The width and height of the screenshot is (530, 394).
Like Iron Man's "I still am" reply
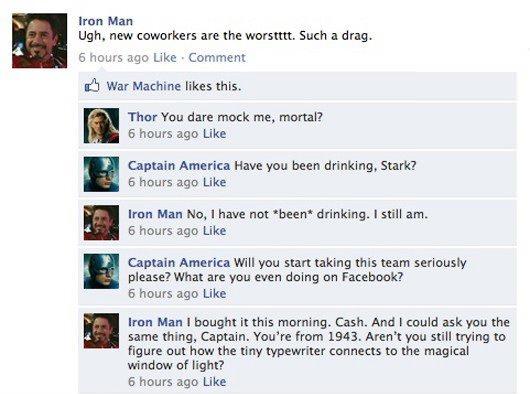[215, 231]
